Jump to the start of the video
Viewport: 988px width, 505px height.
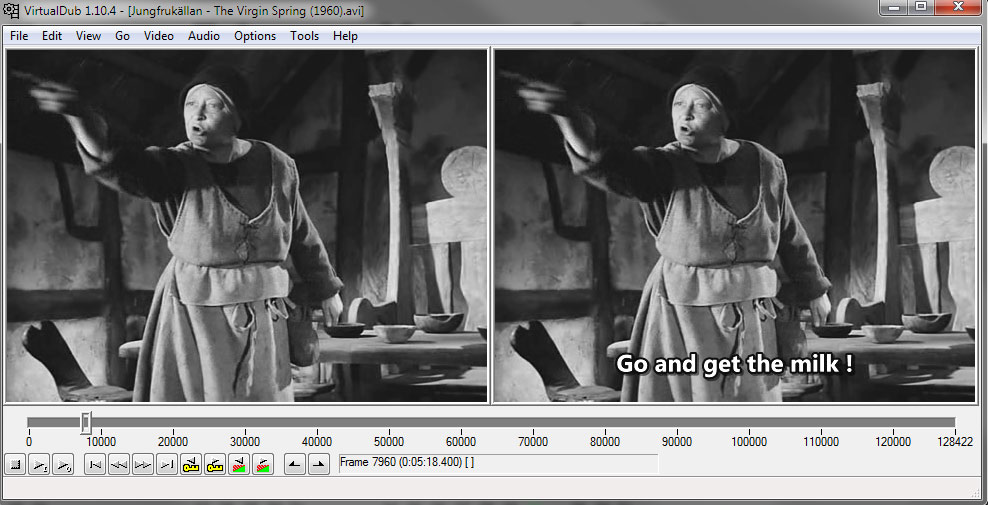coord(95,465)
